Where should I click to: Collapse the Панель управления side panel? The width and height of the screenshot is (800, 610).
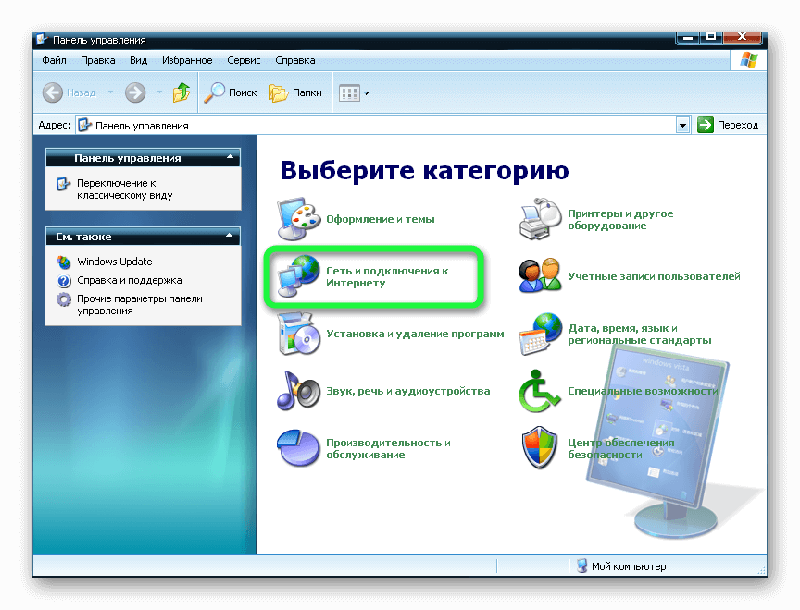230,157
